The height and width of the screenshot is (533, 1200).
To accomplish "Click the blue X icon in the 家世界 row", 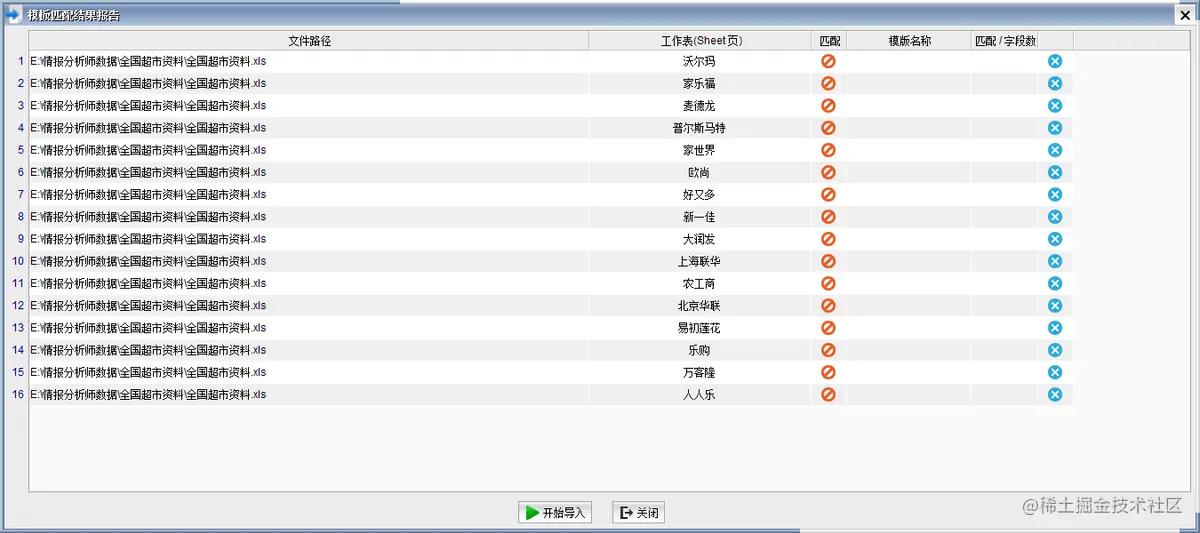I will coord(1055,150).
